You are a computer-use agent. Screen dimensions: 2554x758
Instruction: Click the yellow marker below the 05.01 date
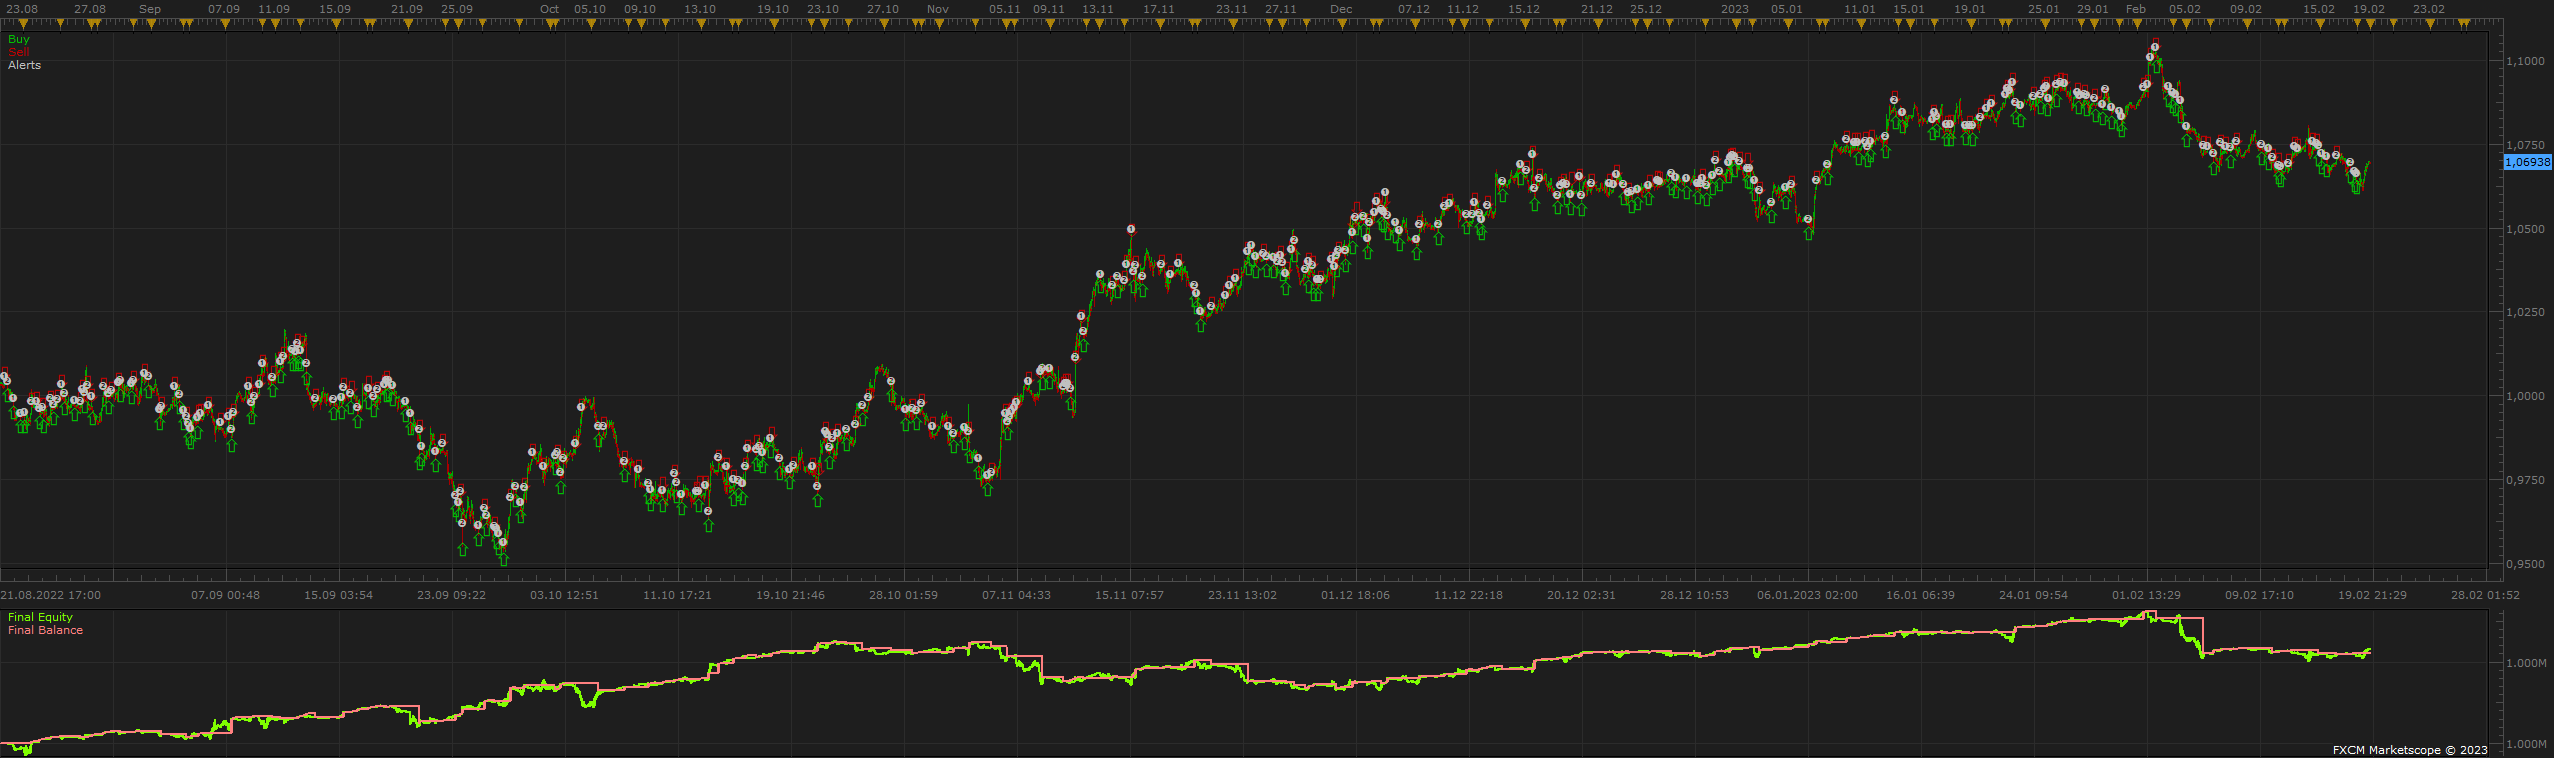[x=1787, y=24]
